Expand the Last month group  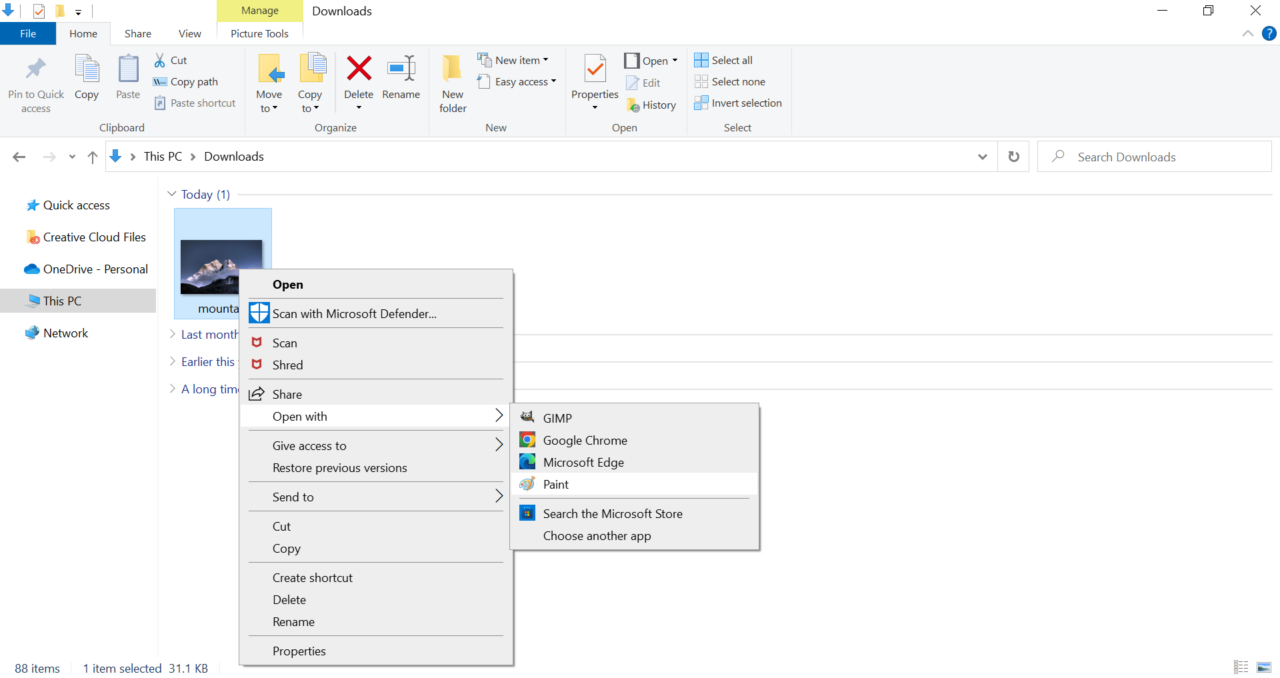[x=172, y=334]
